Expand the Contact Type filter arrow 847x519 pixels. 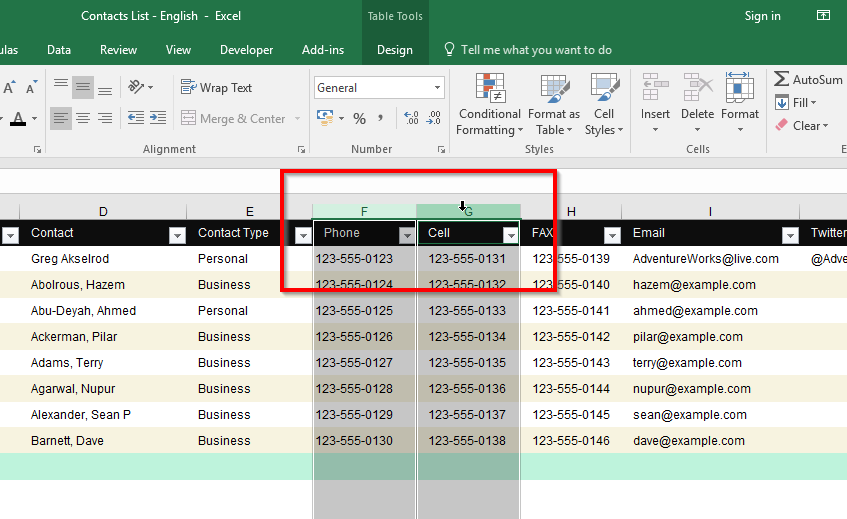tap(303, 235)
